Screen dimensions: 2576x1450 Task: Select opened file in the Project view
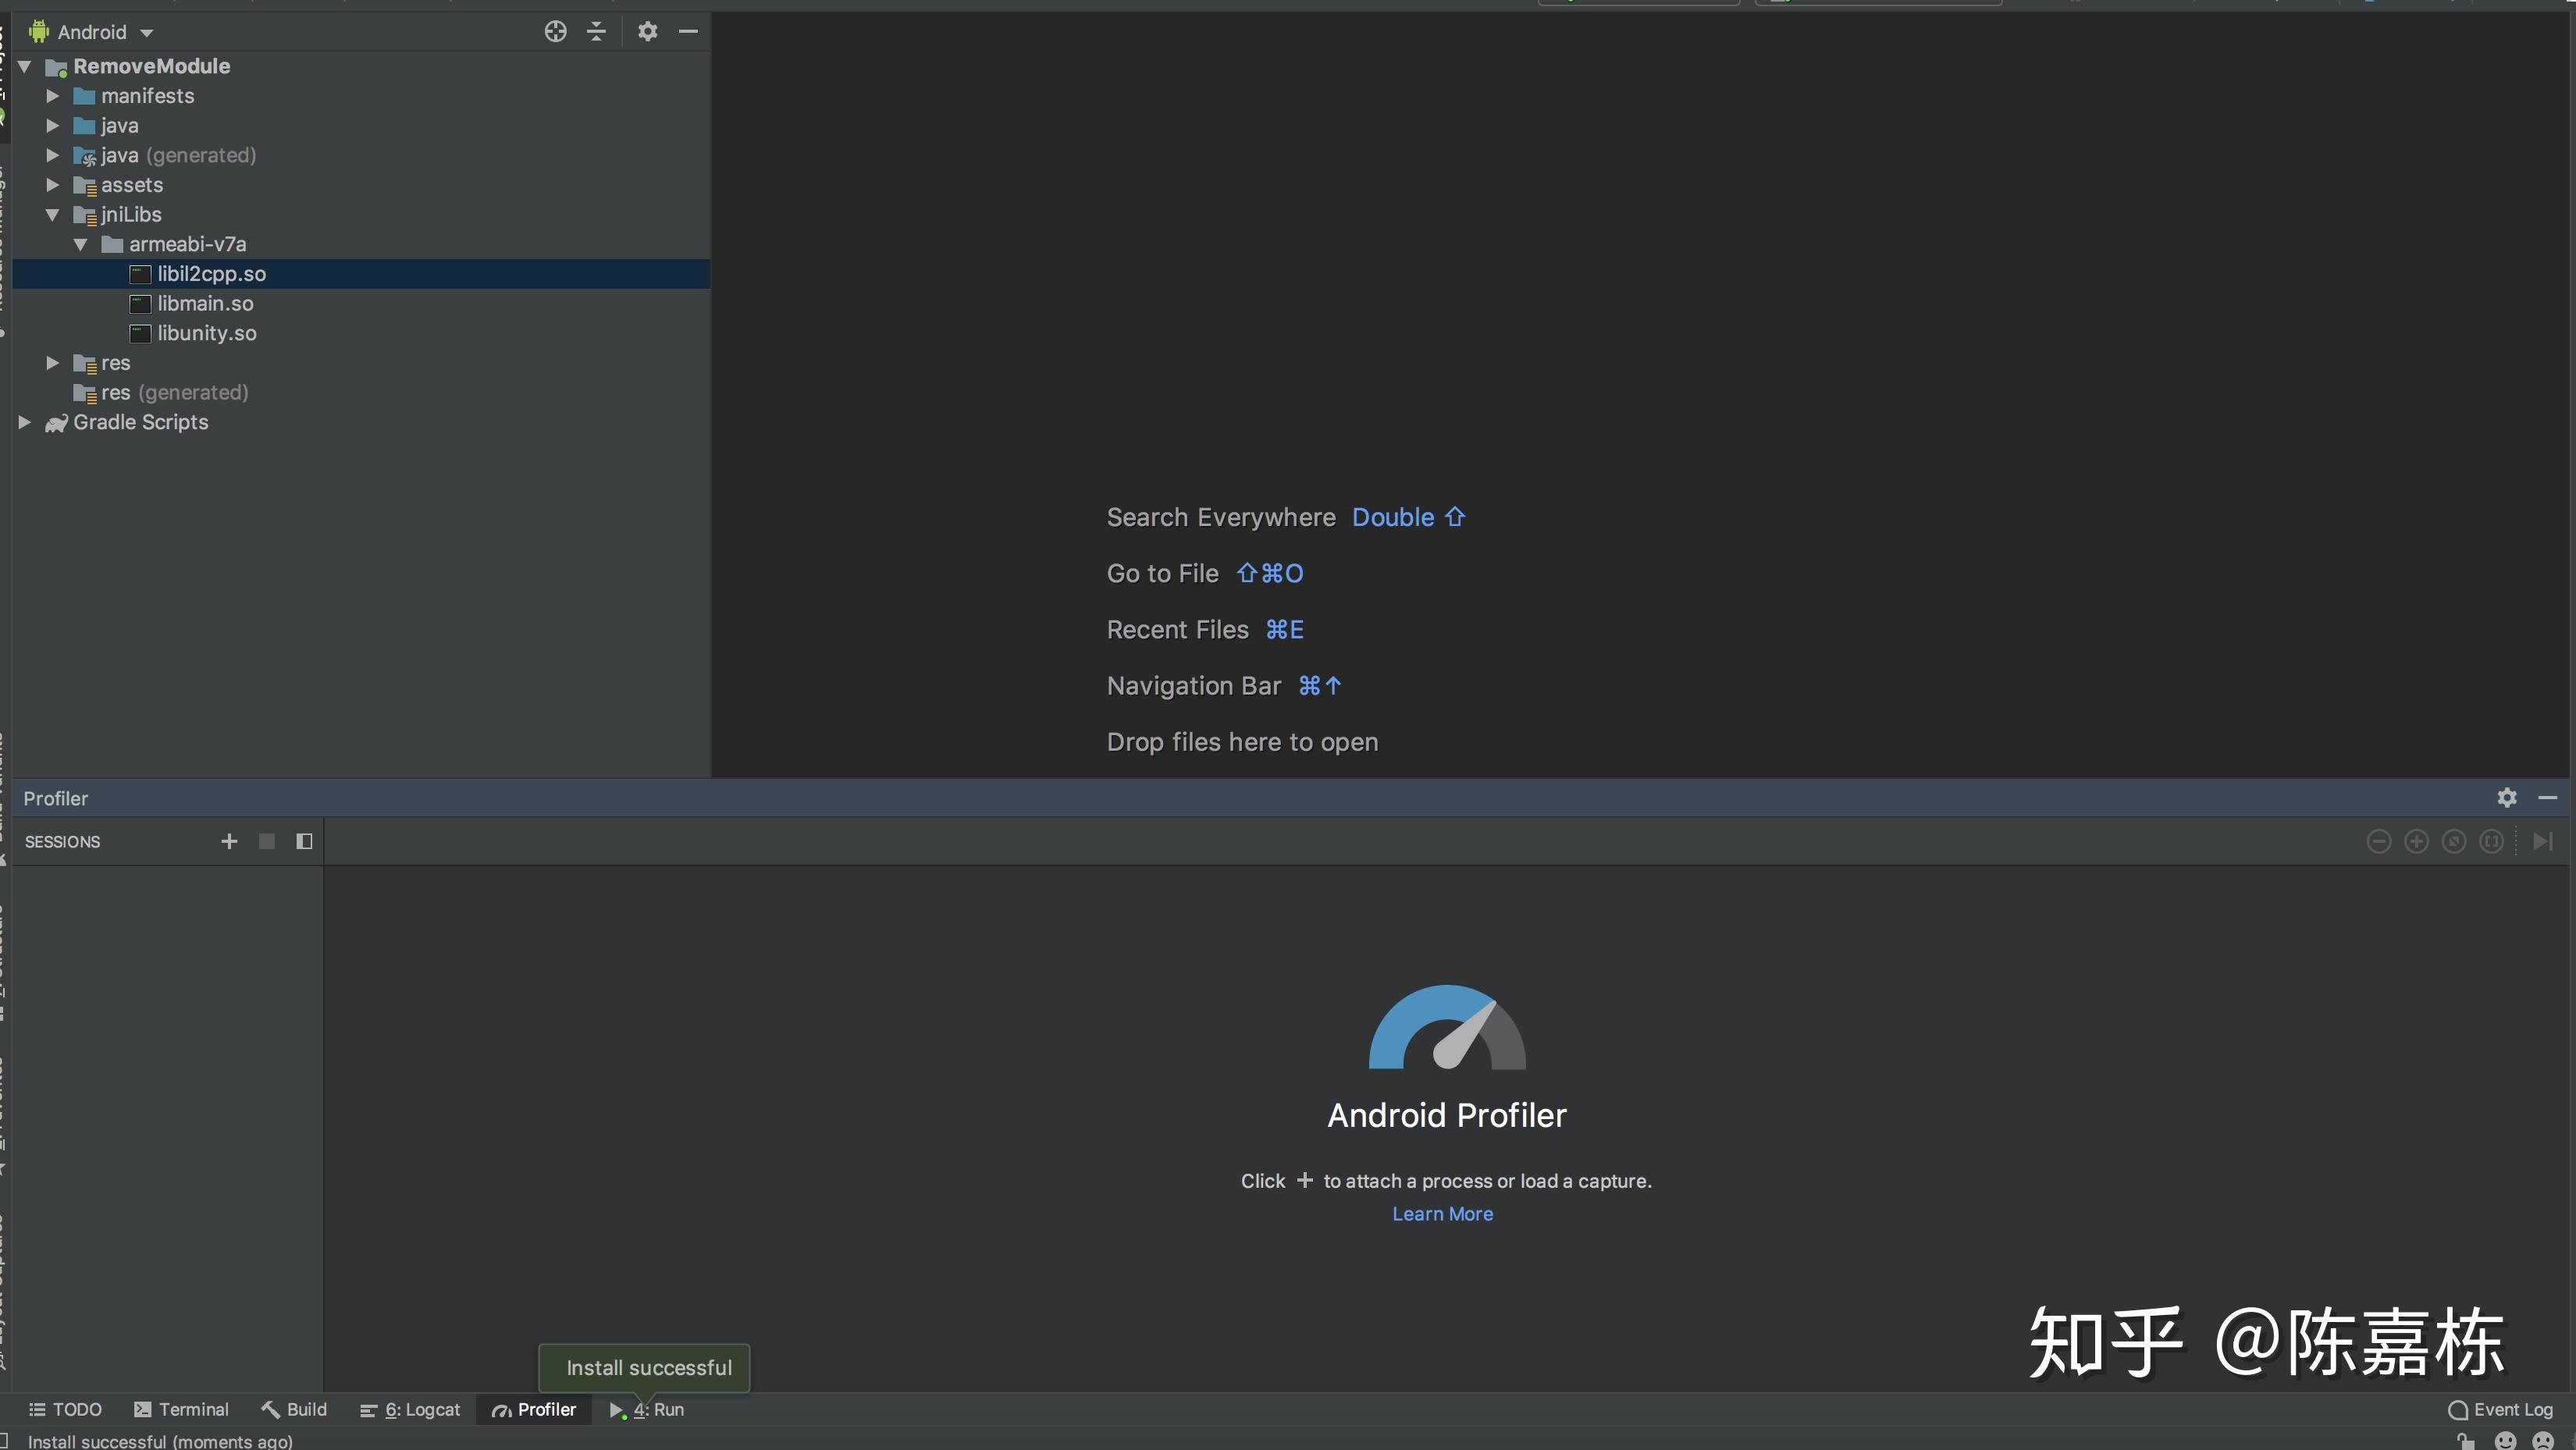tap(555, 31)
